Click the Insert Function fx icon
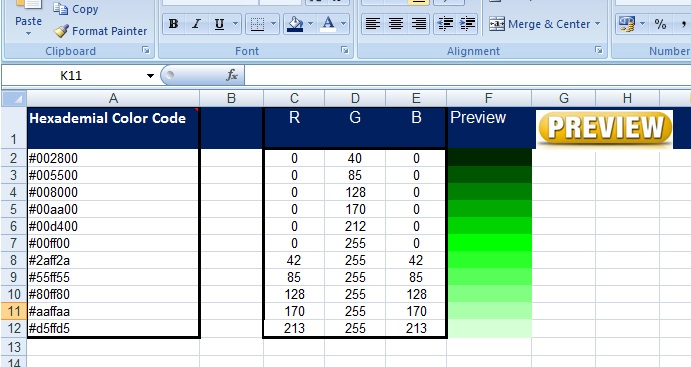Screen dimensions: 691x367 [x=232, y=75]
